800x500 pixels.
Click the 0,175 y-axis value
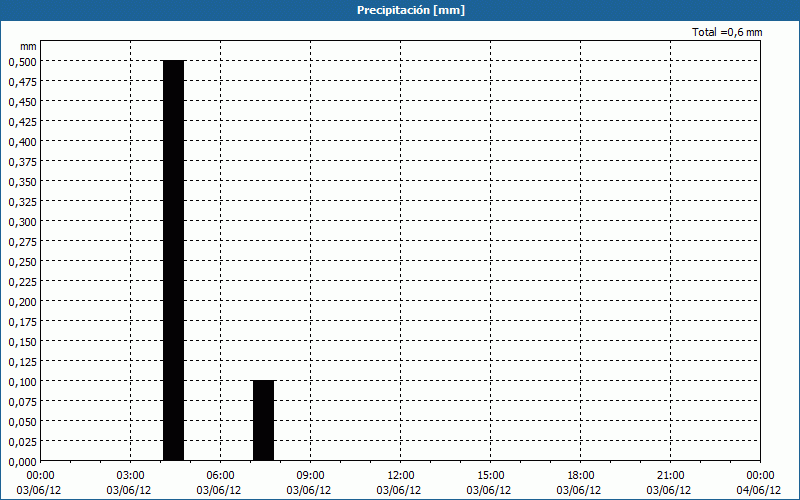pos(23,321)
